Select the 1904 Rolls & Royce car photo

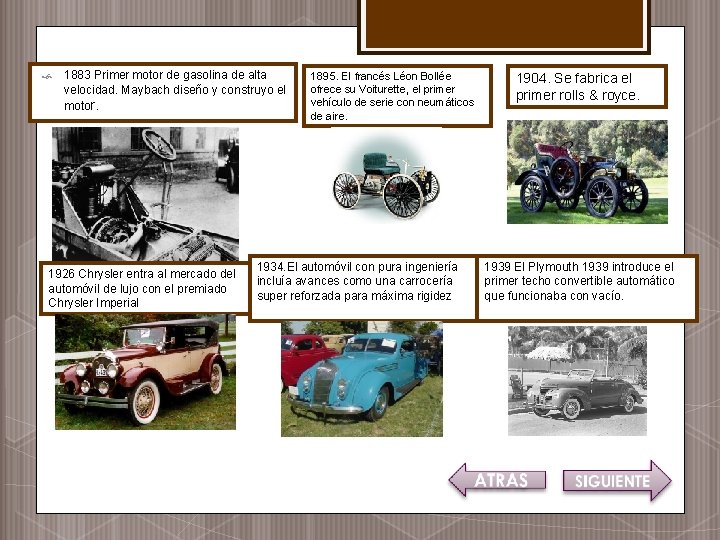(587, 172)
